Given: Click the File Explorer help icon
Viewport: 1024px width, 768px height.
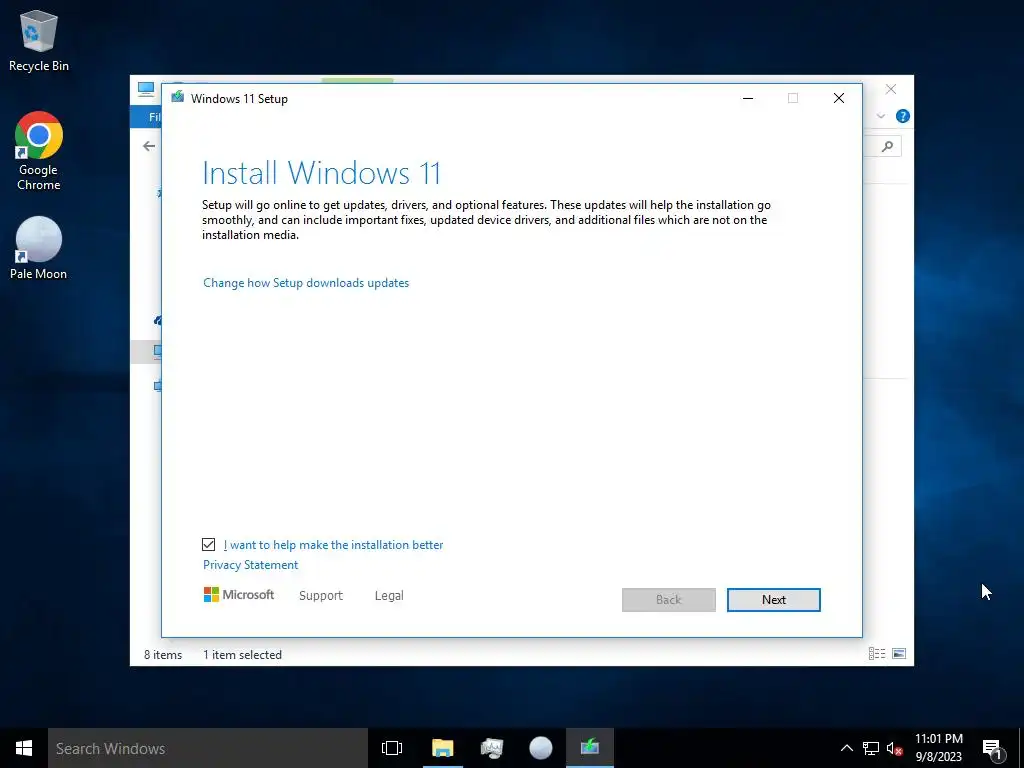Looking at the screenshot, I should pos(903,116).
